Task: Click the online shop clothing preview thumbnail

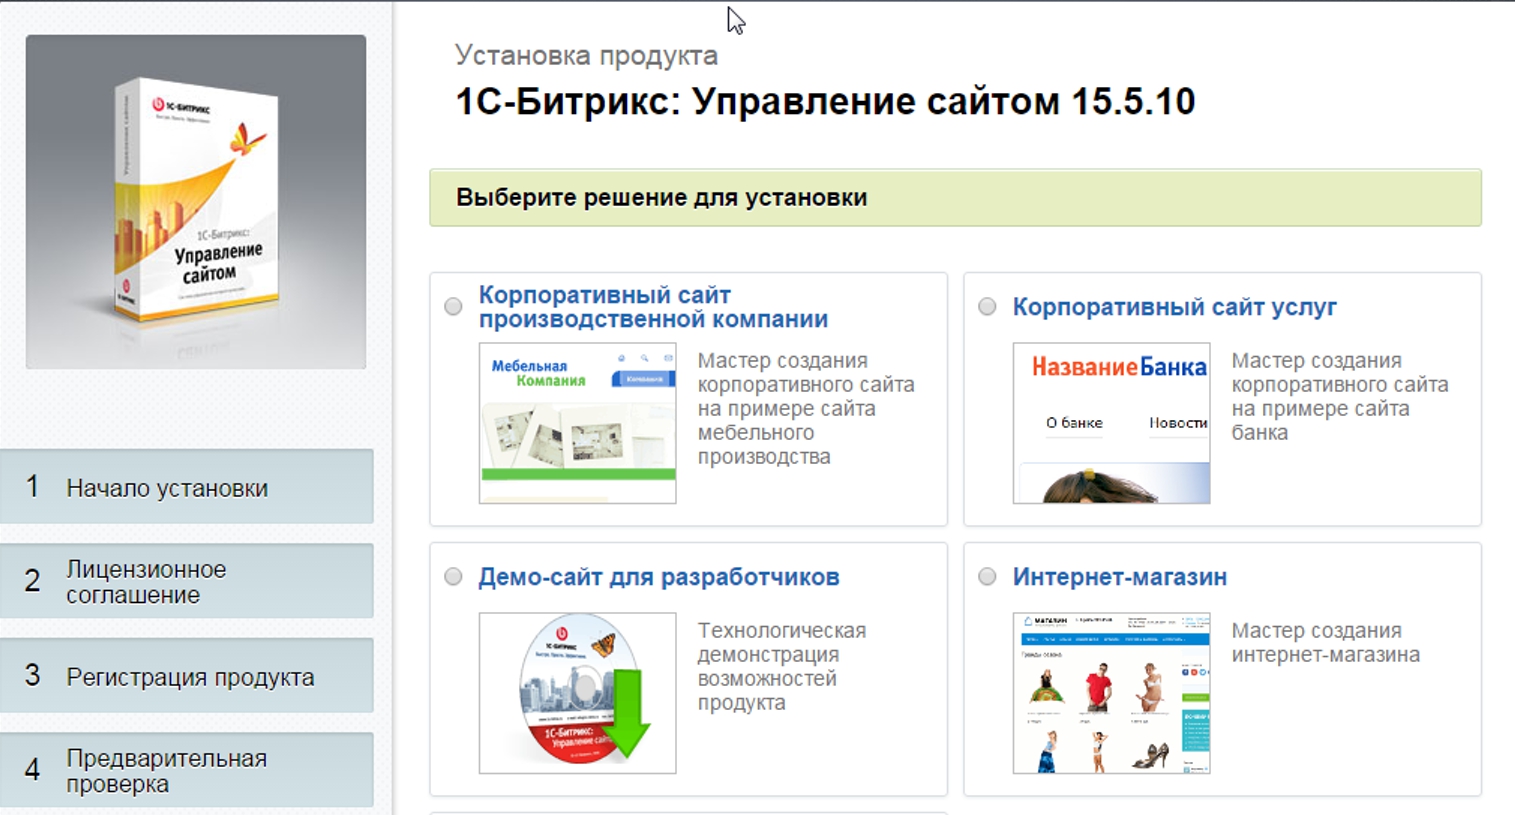Action: coord(1111,693)
